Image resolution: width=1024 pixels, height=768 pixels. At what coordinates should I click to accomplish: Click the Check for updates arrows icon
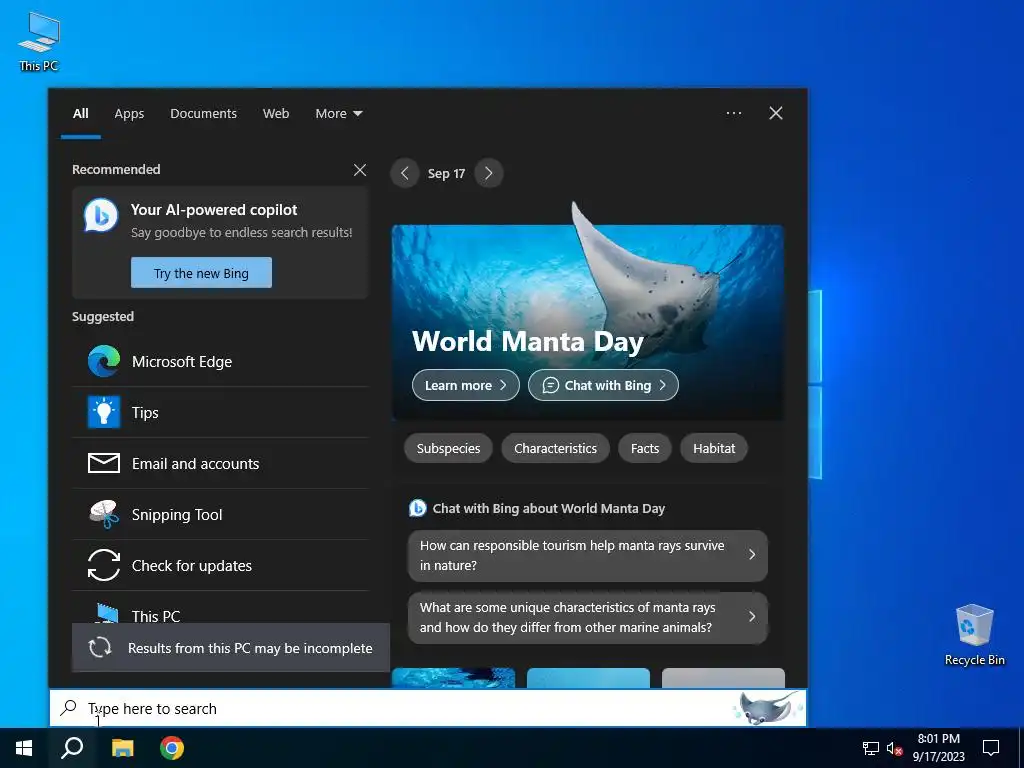coord(104,565)
